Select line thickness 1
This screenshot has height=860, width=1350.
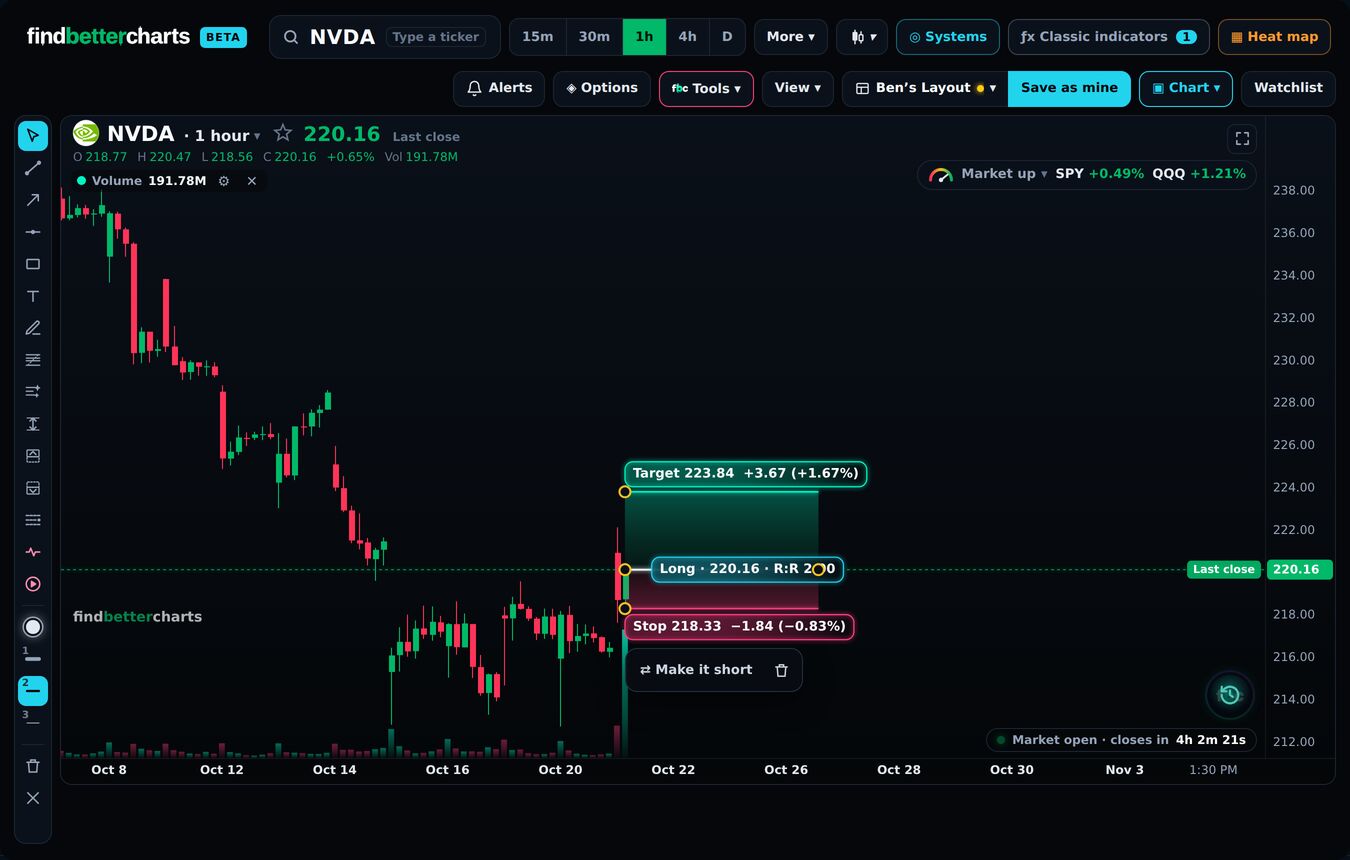[x=33, y=656]
